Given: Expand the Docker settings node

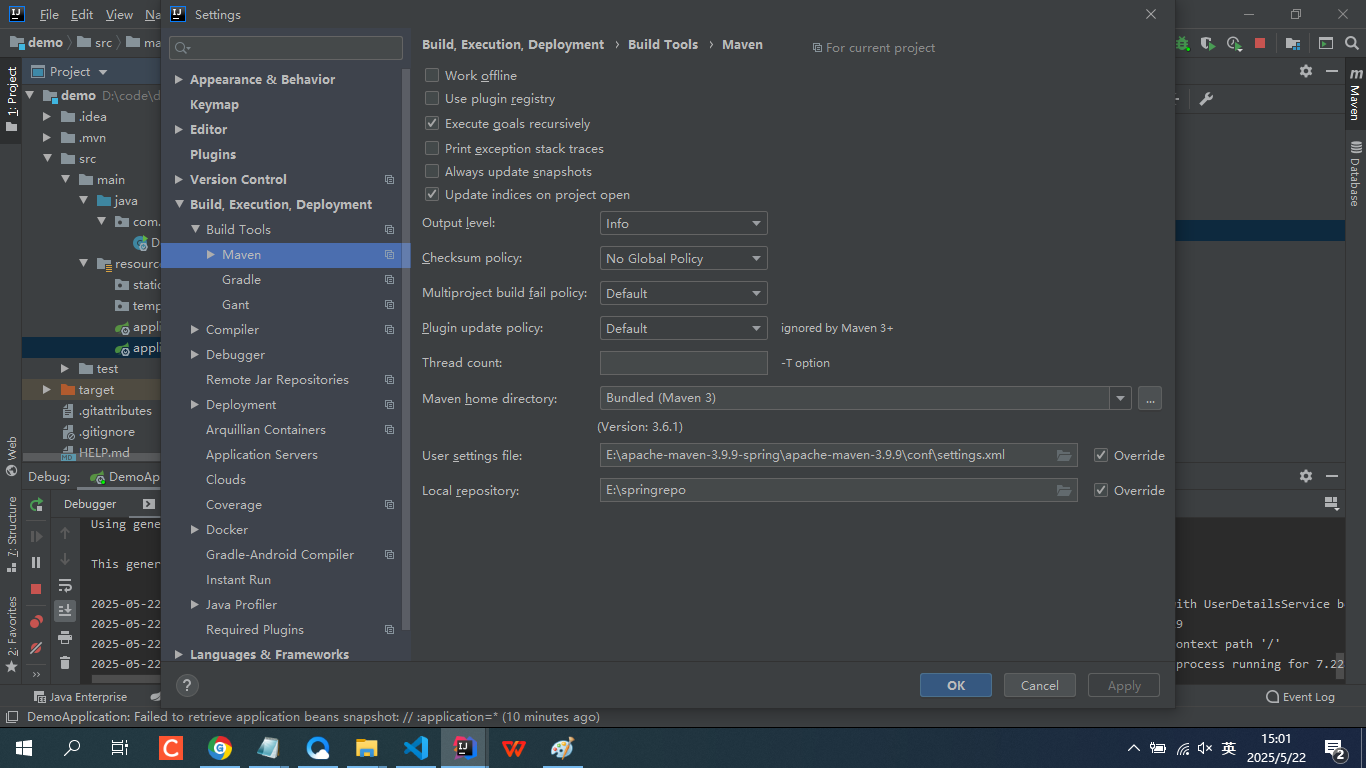Looking at the screenshot, I should pos(195,529).
